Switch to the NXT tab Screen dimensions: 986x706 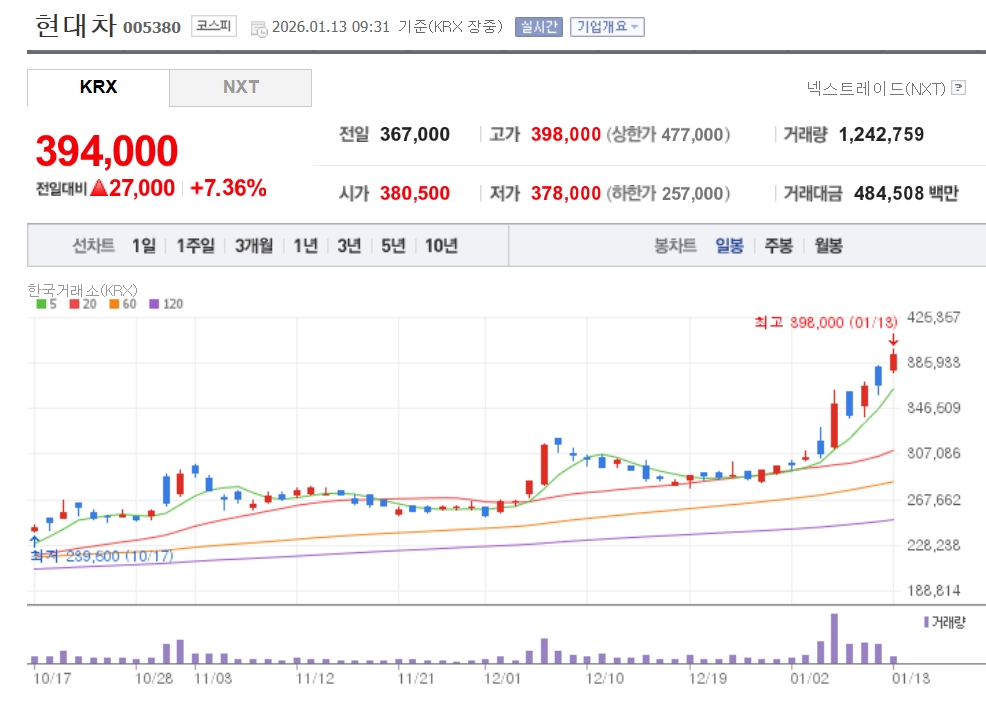(241, 87)
